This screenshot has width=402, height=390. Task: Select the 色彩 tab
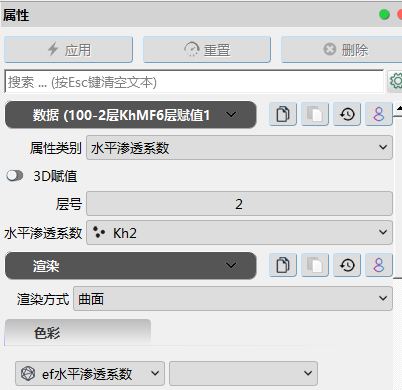pyautogui.click(x=78, y=332)
